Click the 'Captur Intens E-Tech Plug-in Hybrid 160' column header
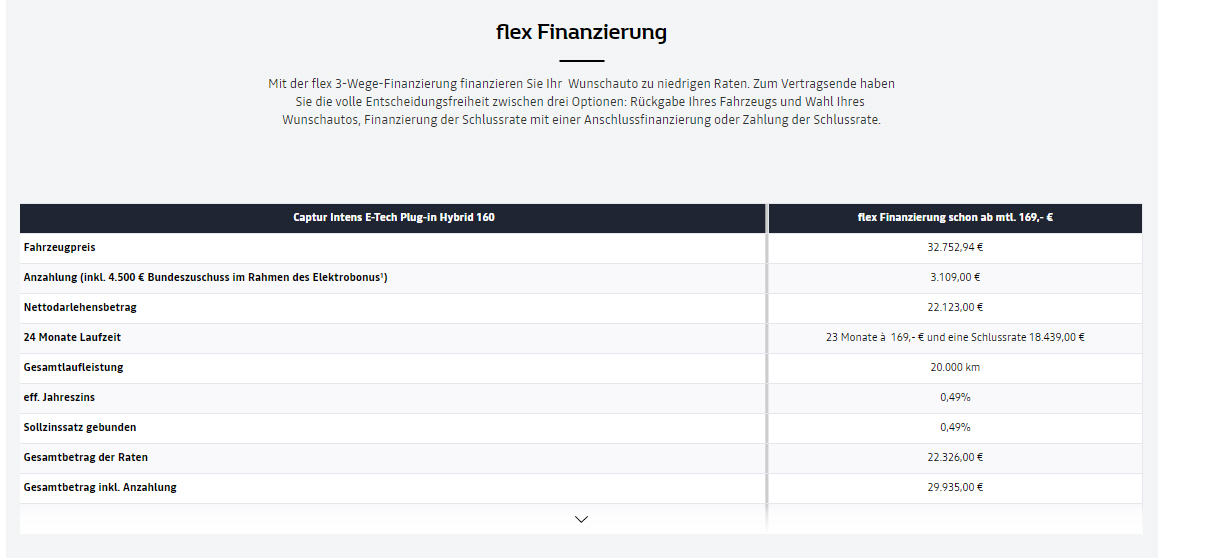Screen dimensions: 1231x558 pos(393,217)
